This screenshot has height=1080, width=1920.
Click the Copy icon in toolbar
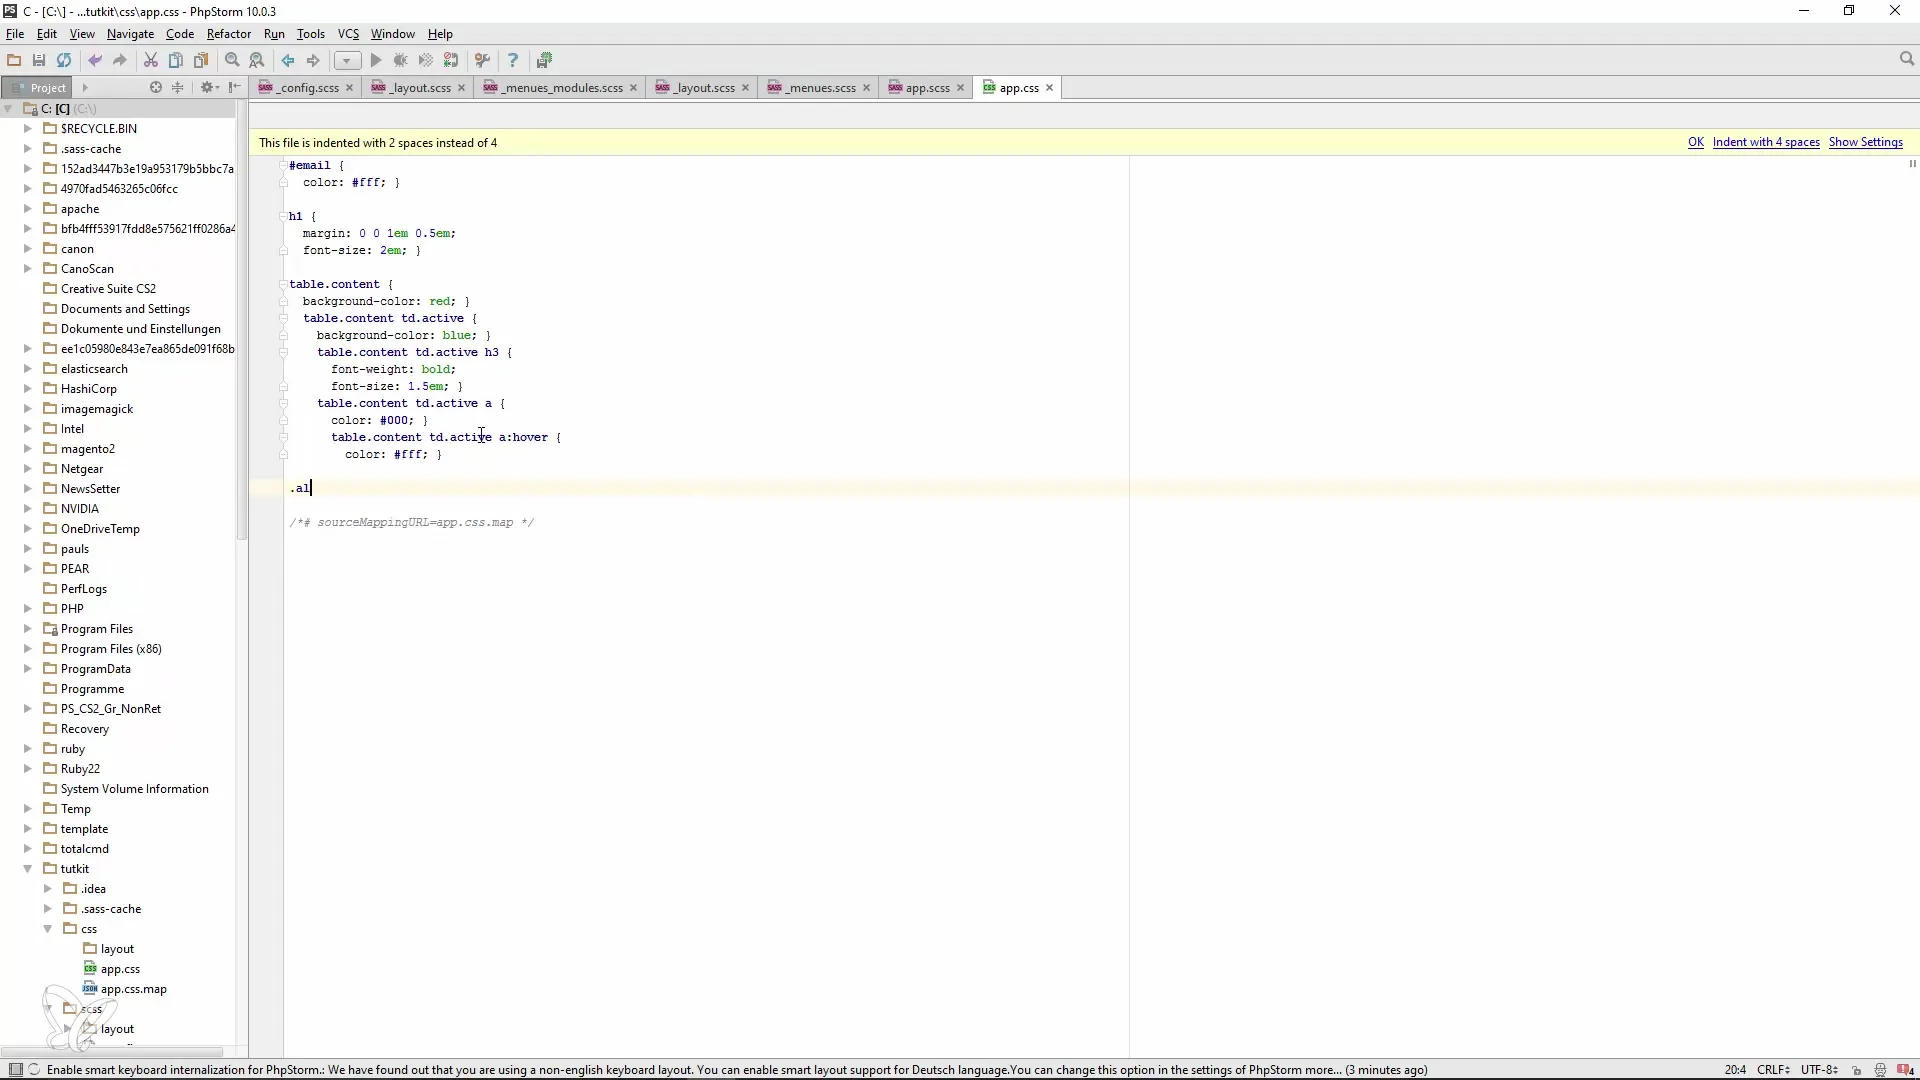[176, 60]
